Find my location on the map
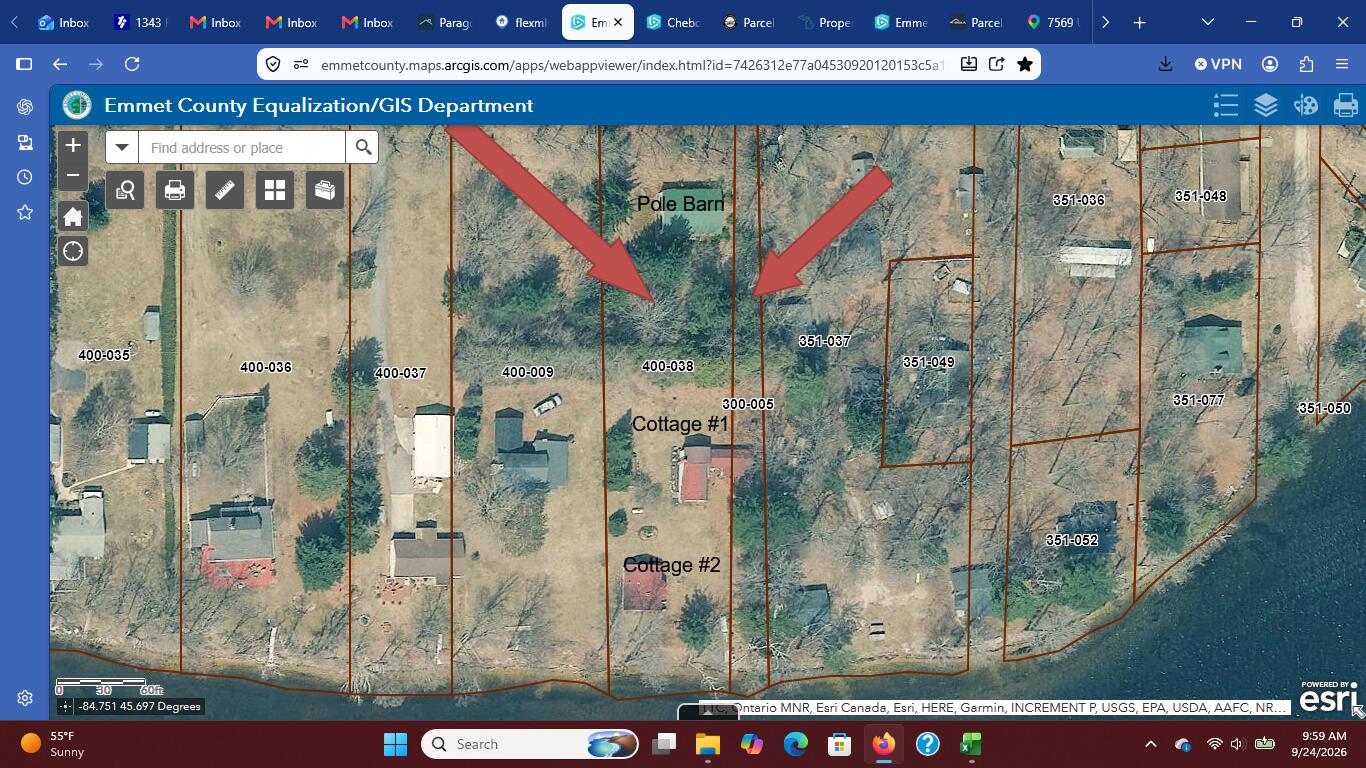This screenshot has width=1366, height=768. click(x=73, y=251)
